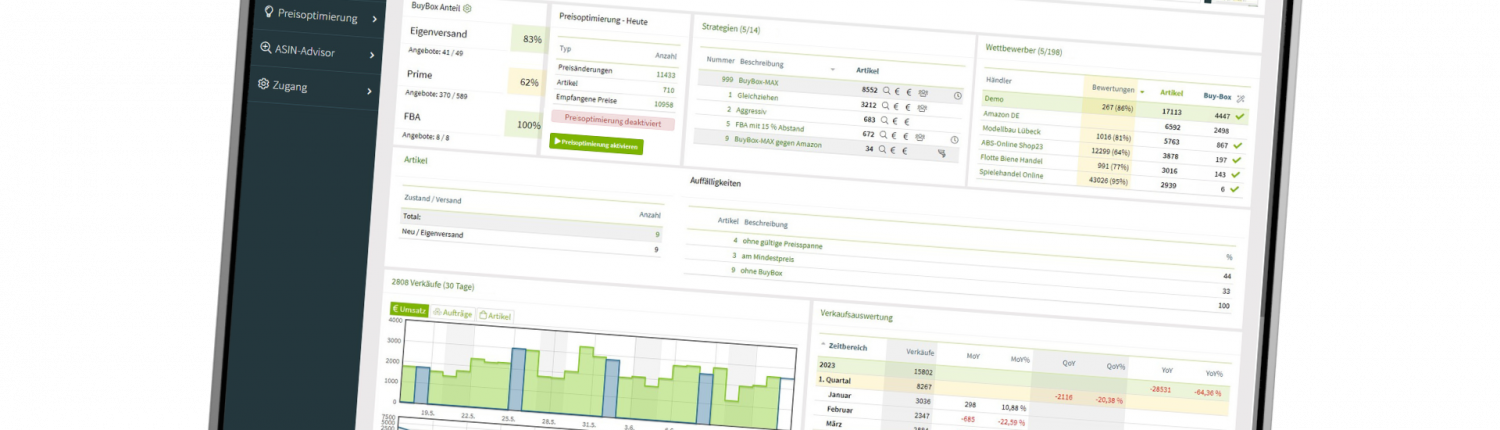The height and width of the screenshot is (430, 1500).
Task: Click Demo seller row in Wettbewerber
Action: pyautogui.click(x=1115, y=107)
